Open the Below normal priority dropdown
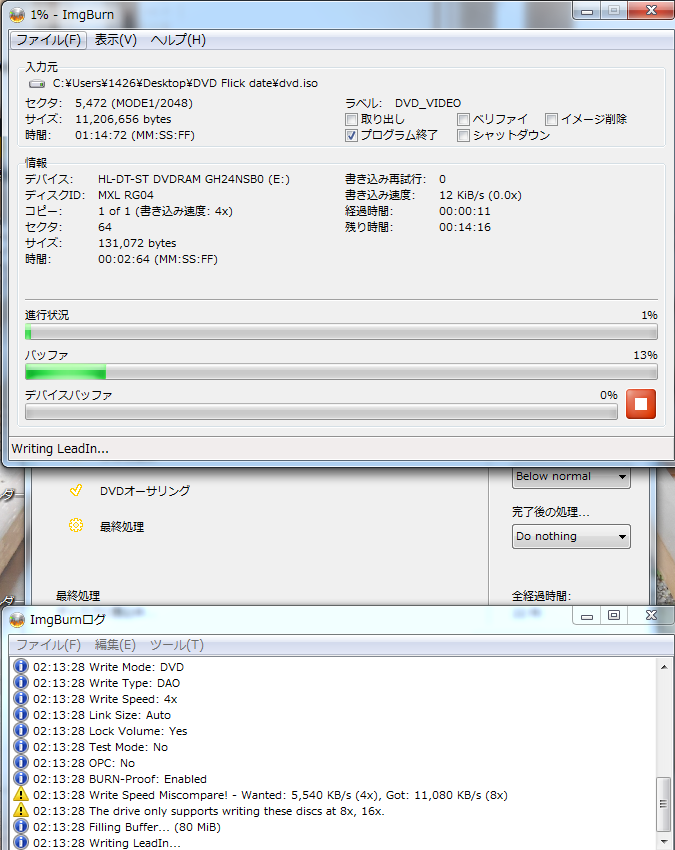Screen dimensions: 675x850 point(571,476)
